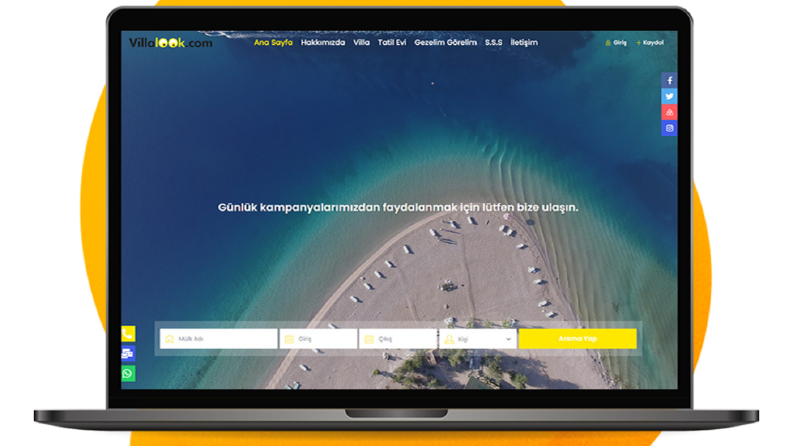Screen dimensions: 793x446
Task: Select Tatil Evi in navigation
Action: point(392,42)
